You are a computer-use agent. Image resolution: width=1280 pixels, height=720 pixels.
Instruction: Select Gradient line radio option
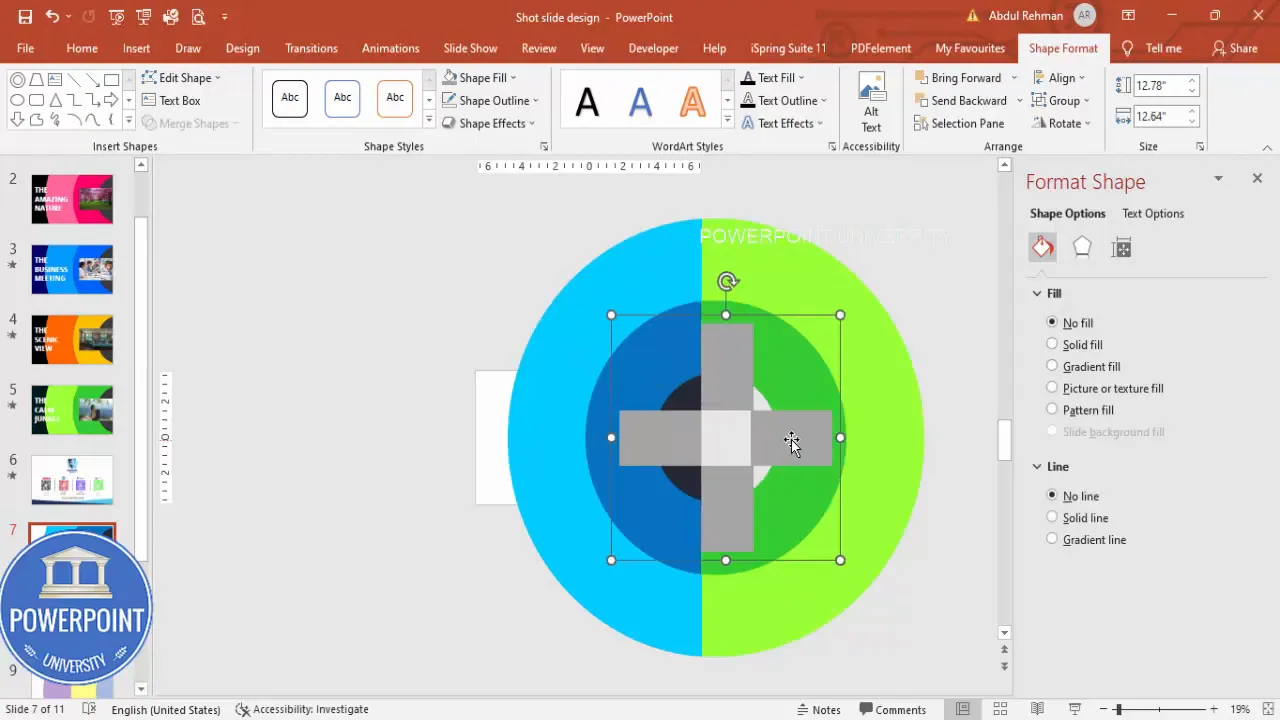pyautogui.click(x=1052, y=539)
